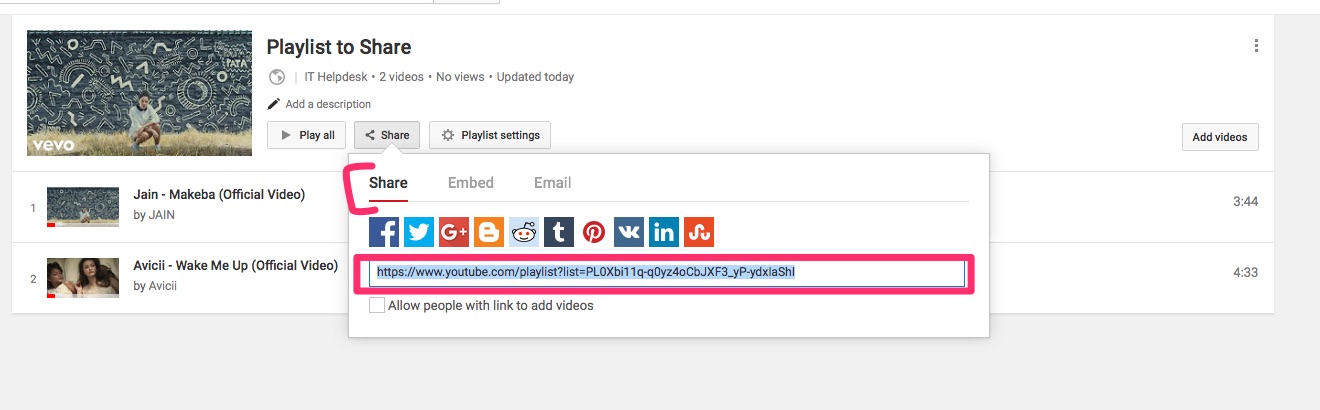The width and height of the screenshot is (1320, 410).
Task: Open the Email tab
Action: pyautogui.click(x=552, y=183)
